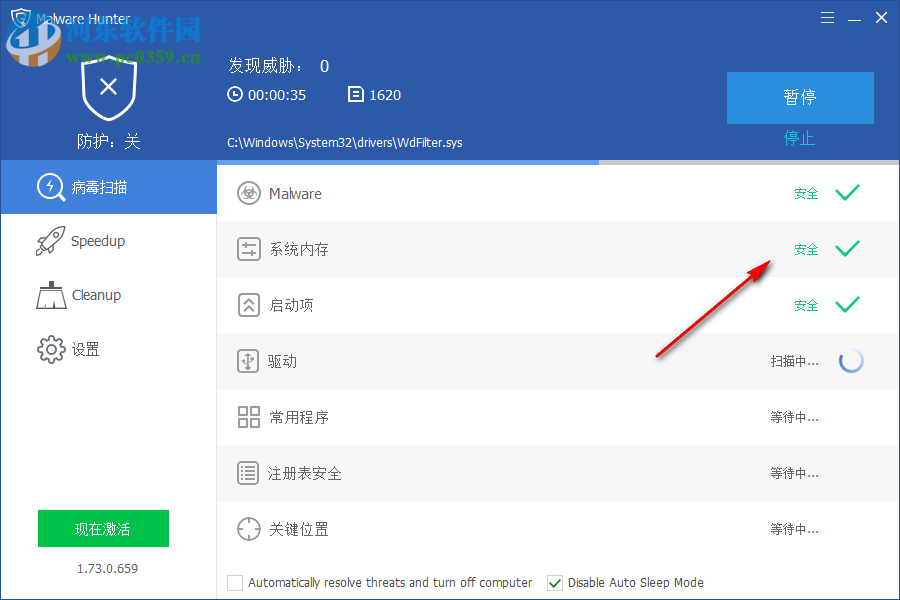The image size is (900, 600).
Task: Disable the Auto Sleep Mode checkbox
Action: pyautogui.click(x=555, y=582)
